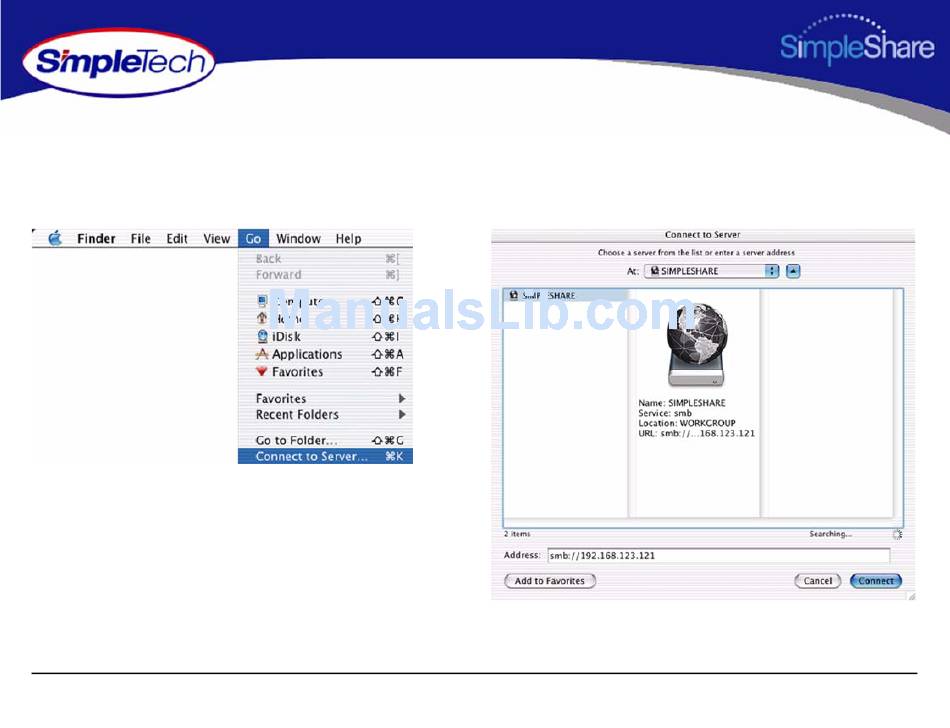Click the Service: smb text
This screenshot has height=728, width=950.
point(665,413)
